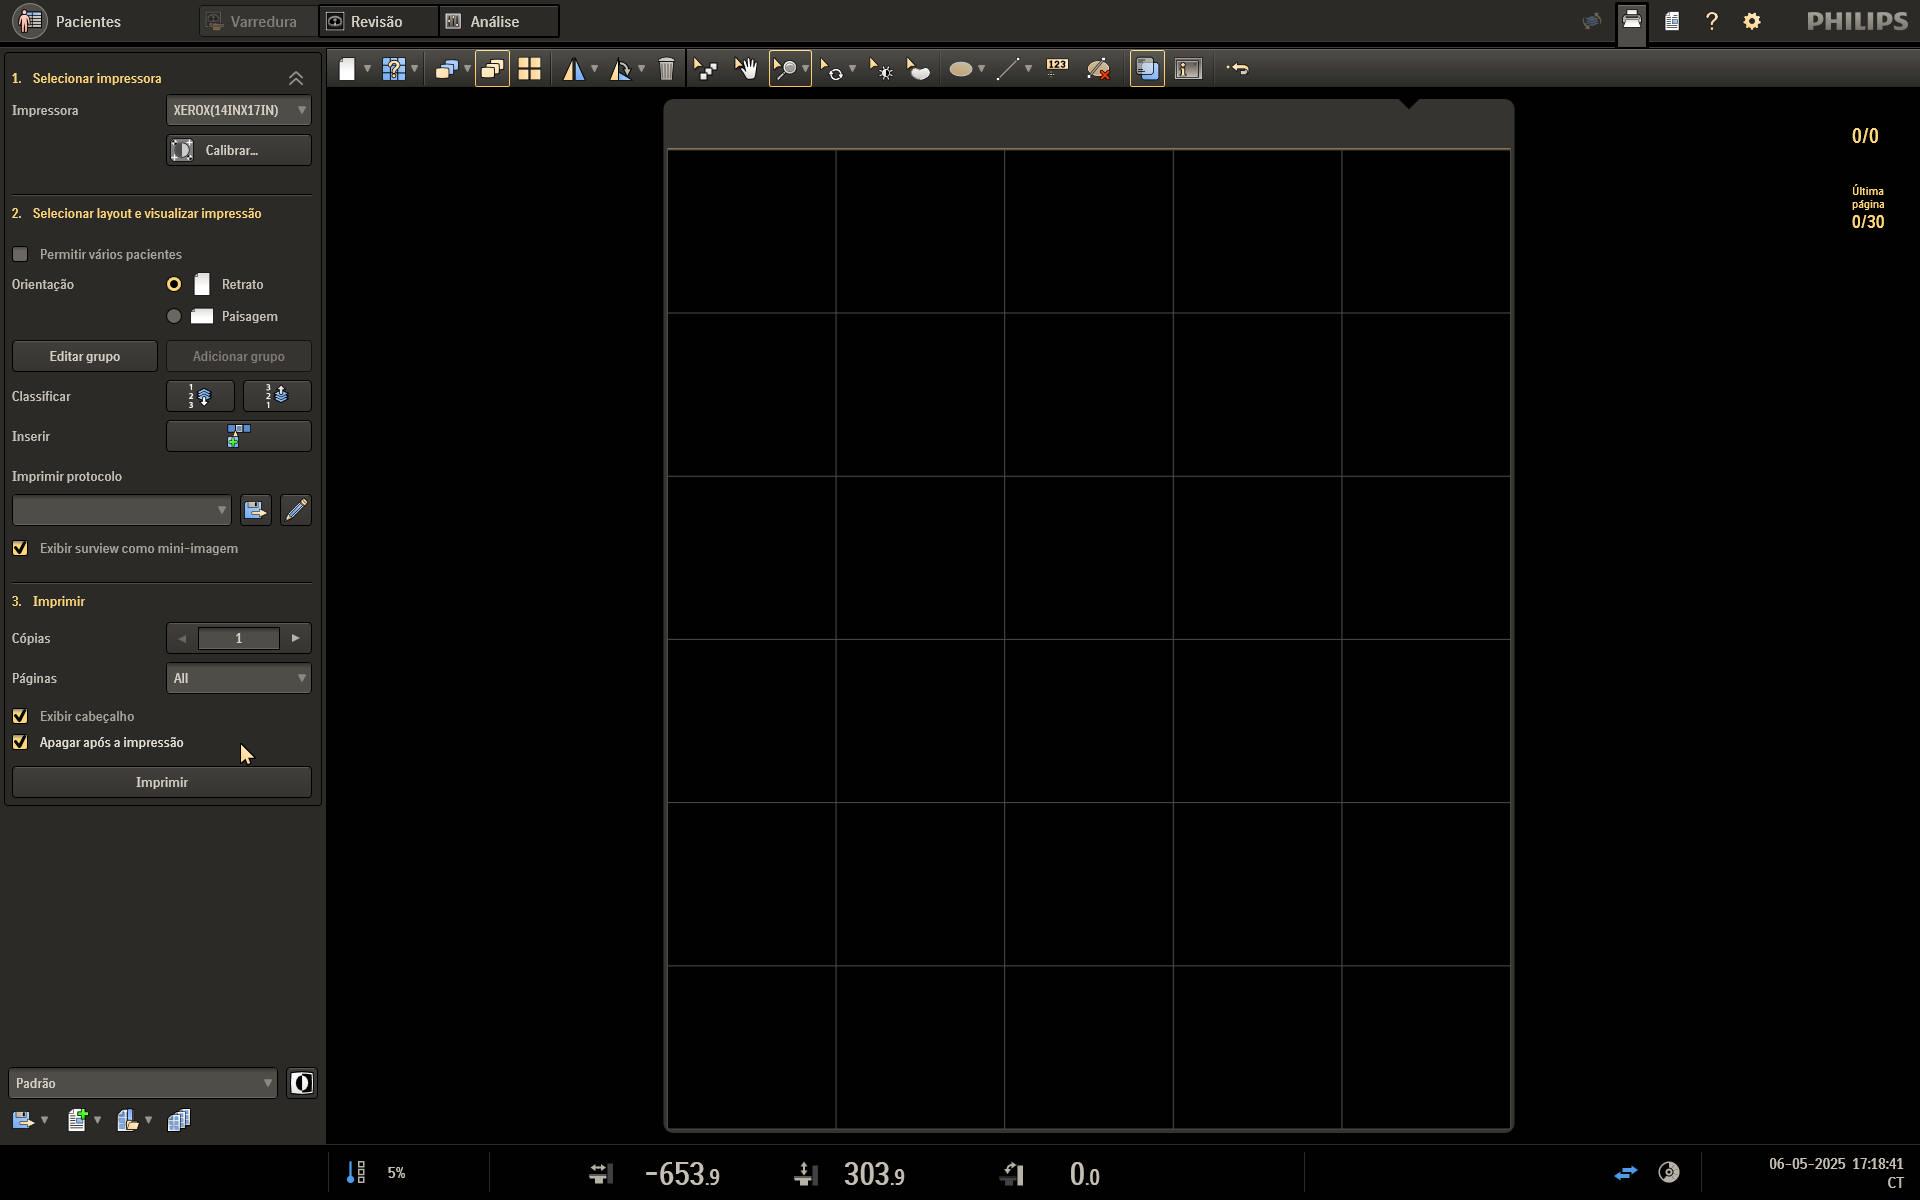Click the pencil edit protocol icon

(296, 510)
